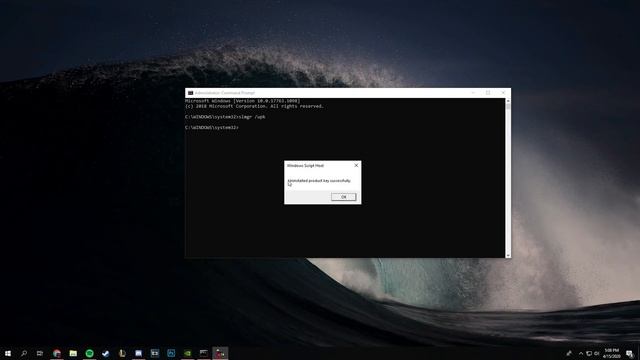Open the NVIDIA app on the taskbar

pyautogui.click(x=187, y=353)
